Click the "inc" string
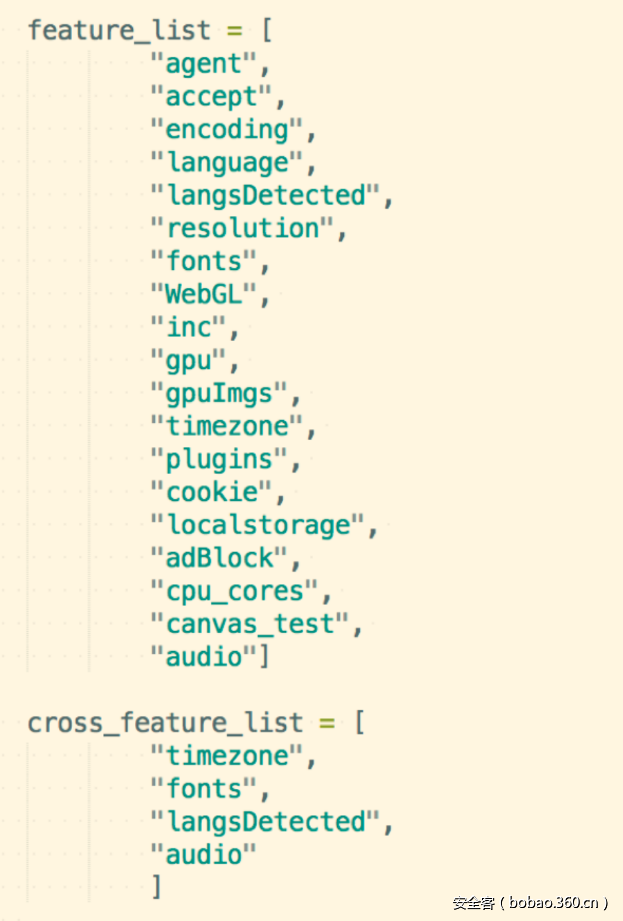The image size is (623, 921). click(x=189, y=327)
